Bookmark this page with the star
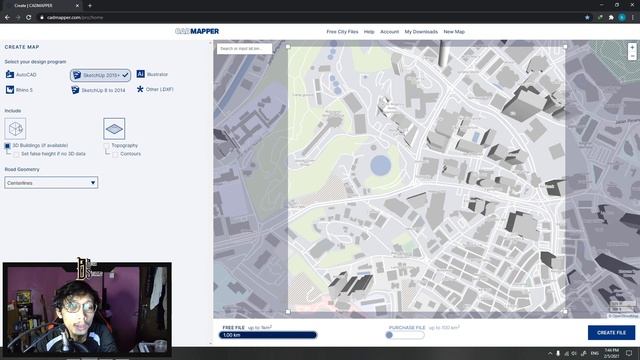 point(587,18)
